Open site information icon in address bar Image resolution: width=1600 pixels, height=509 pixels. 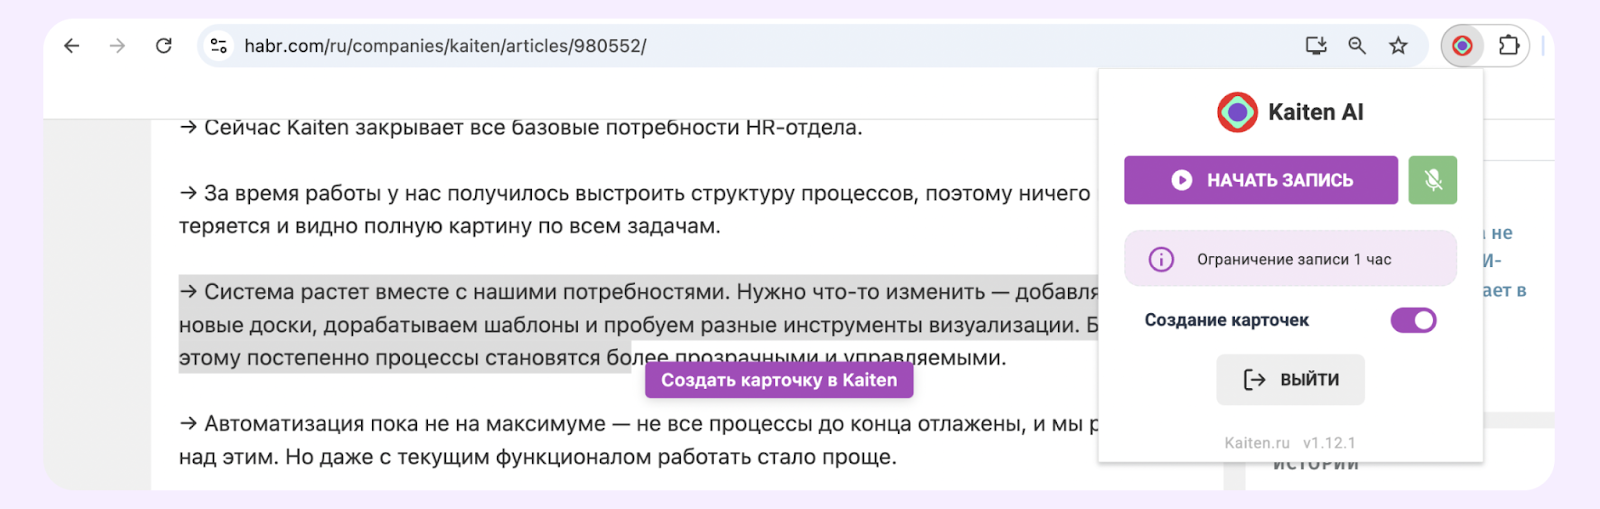coord(219,46)
